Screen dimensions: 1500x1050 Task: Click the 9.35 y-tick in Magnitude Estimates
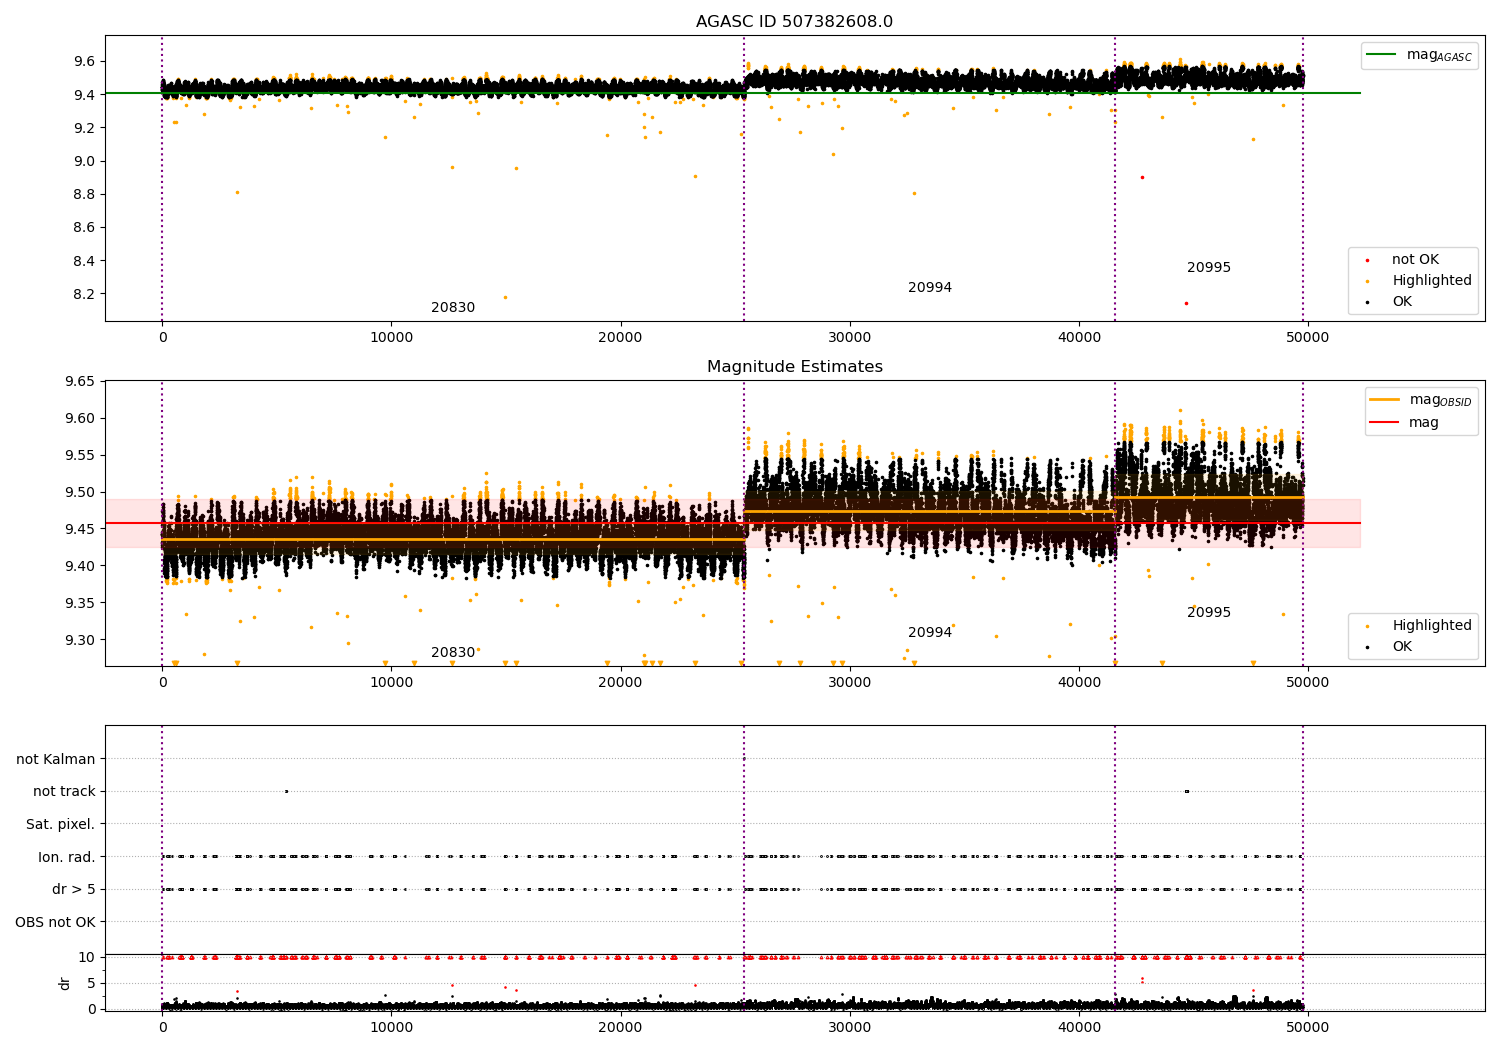click(79, 604)
